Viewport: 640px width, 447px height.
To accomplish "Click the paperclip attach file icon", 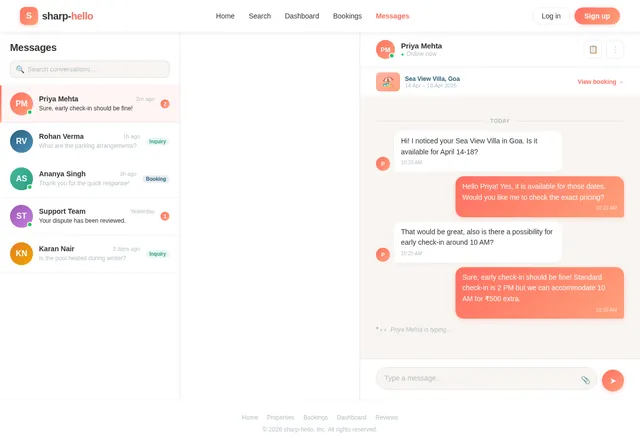I will click(x=585, y=380).
